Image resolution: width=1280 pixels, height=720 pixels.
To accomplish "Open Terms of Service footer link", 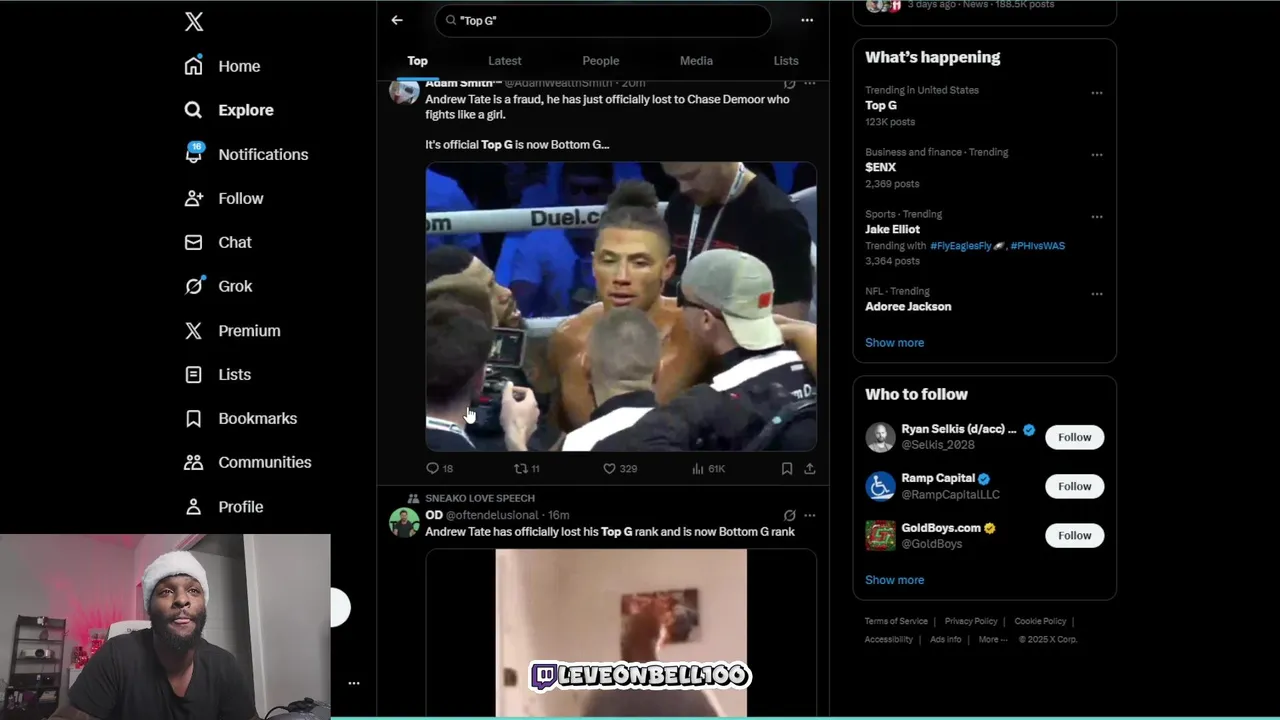I will pyautogui.click(x=896, y=621).
